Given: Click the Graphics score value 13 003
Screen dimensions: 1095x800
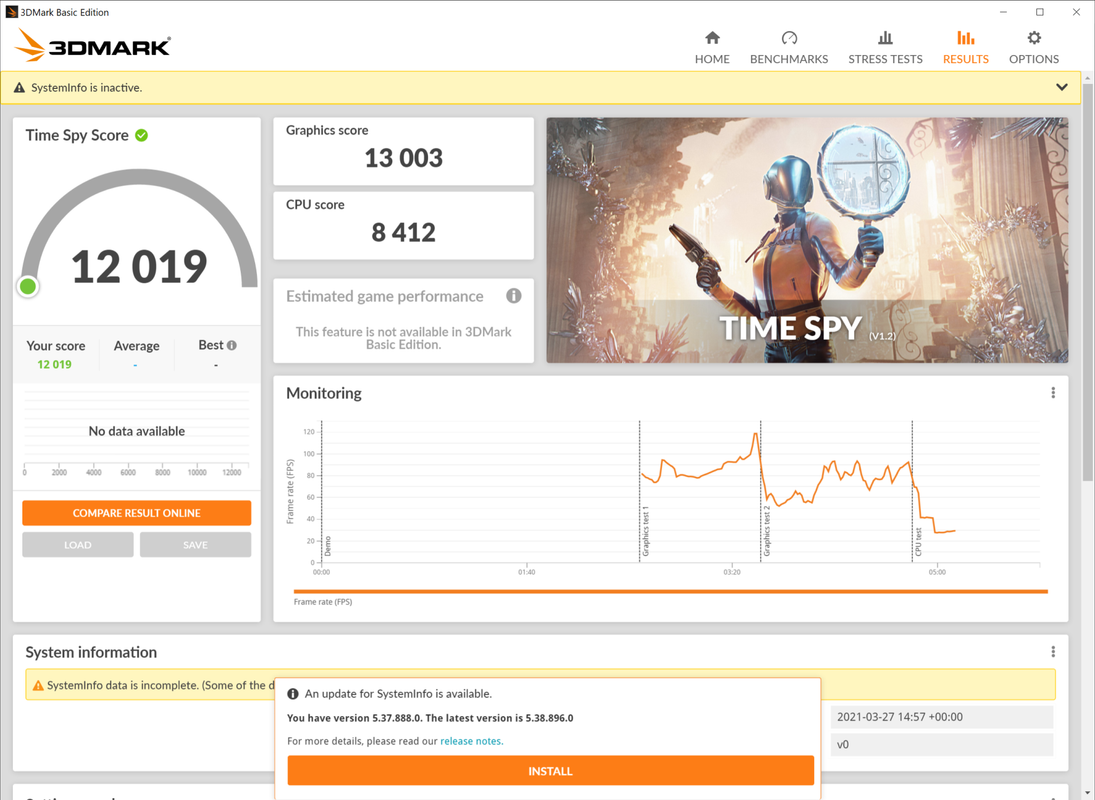Looking at the screenshot, I should point(404,158).
